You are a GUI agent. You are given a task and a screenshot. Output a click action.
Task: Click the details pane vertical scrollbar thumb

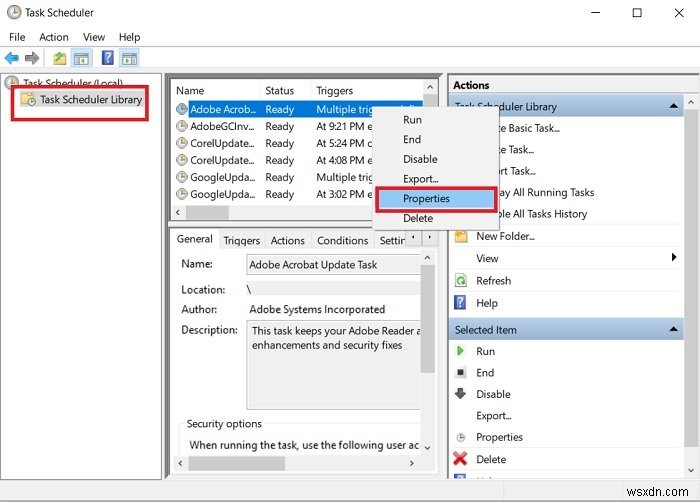coord(427,319)
